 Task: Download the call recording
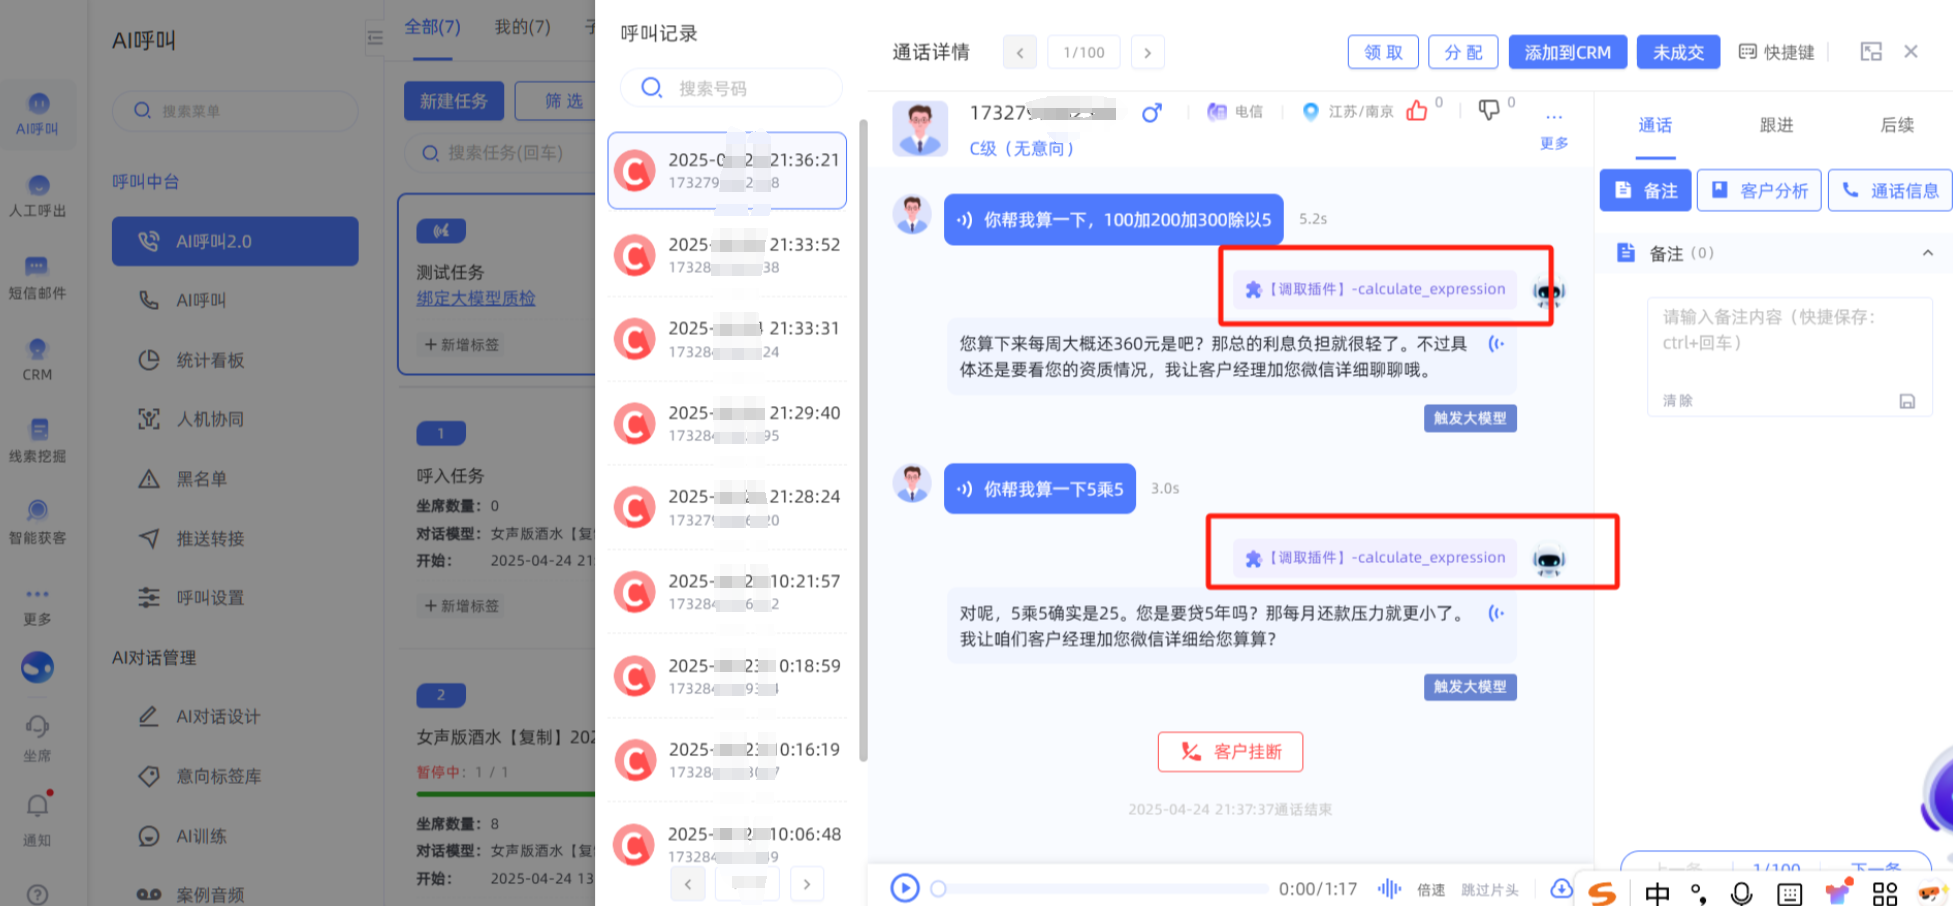coord(1560,888)
